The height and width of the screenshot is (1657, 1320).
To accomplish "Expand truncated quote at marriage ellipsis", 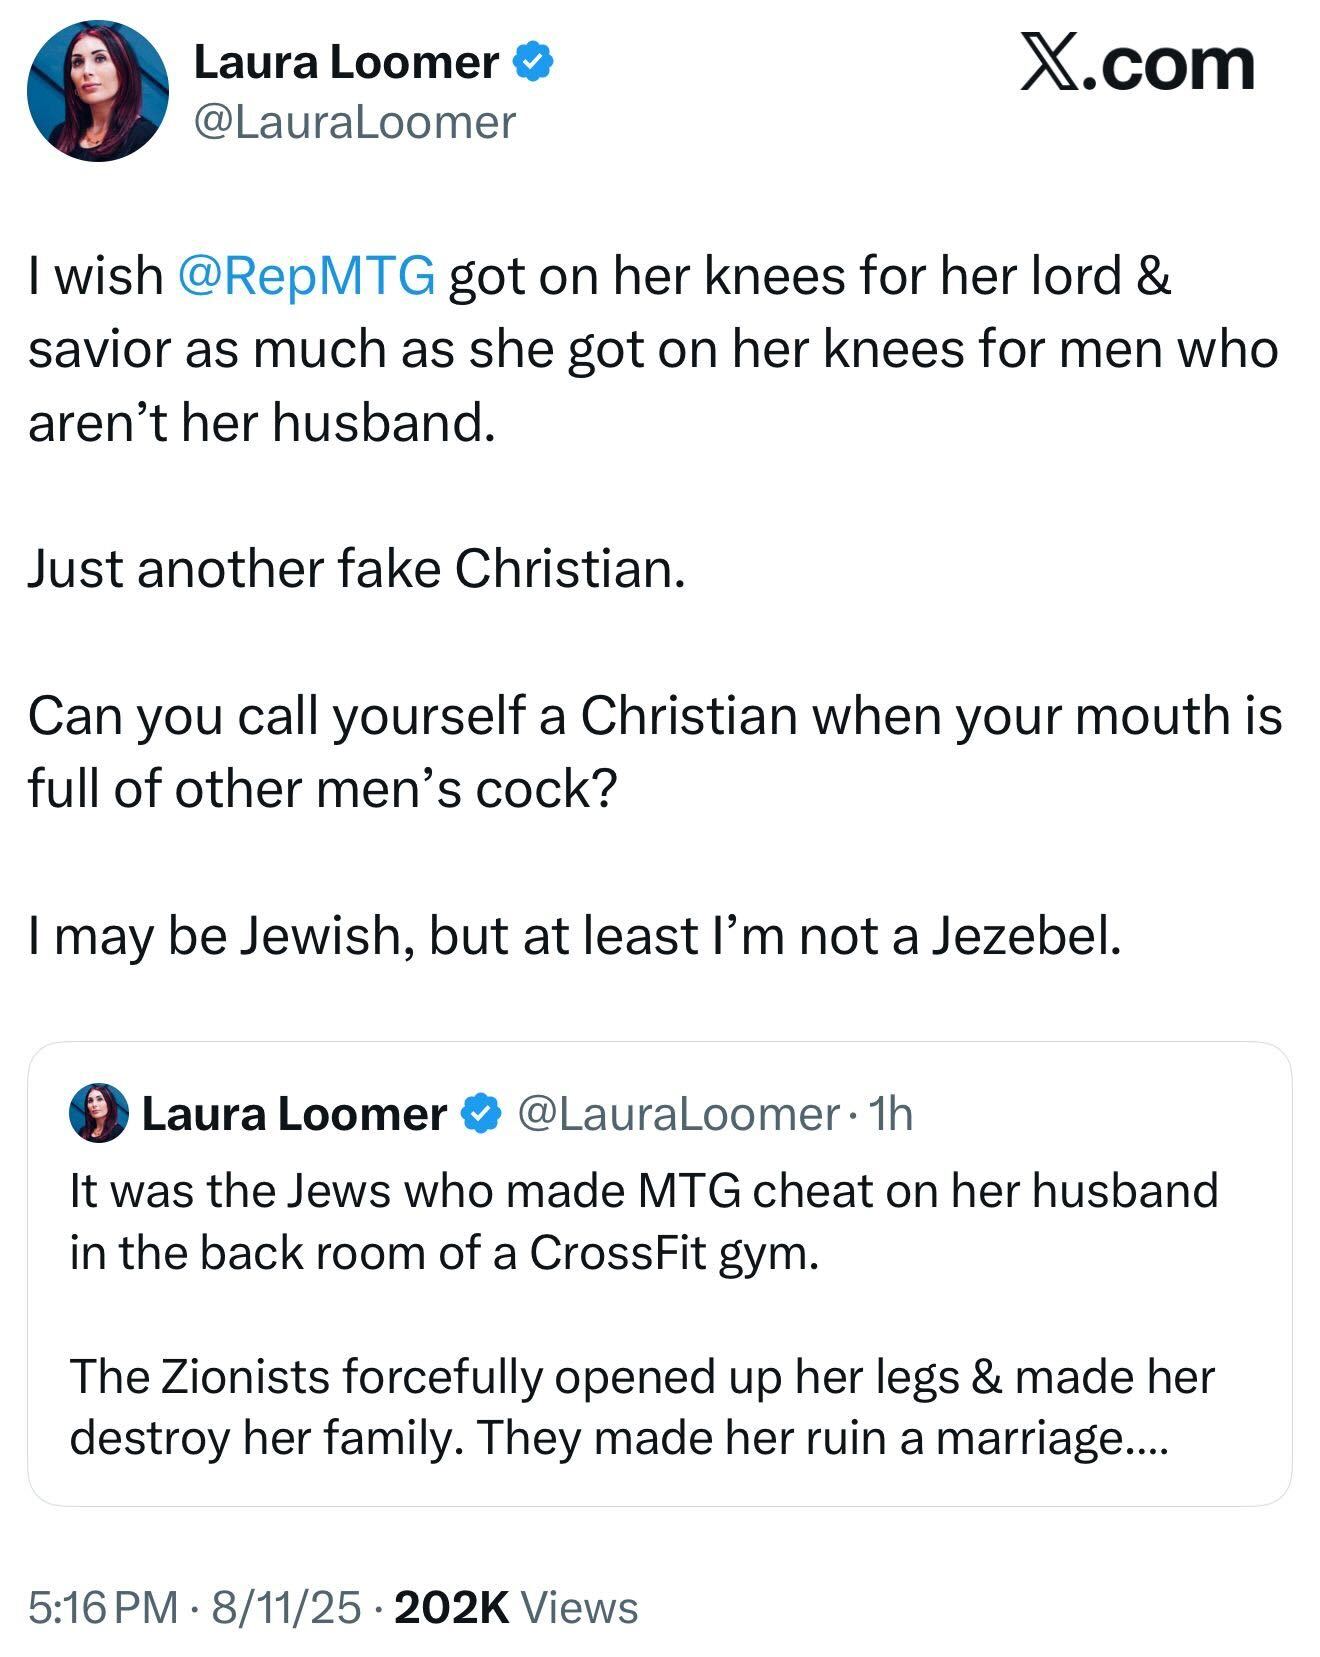I will pos(1140,1438).
